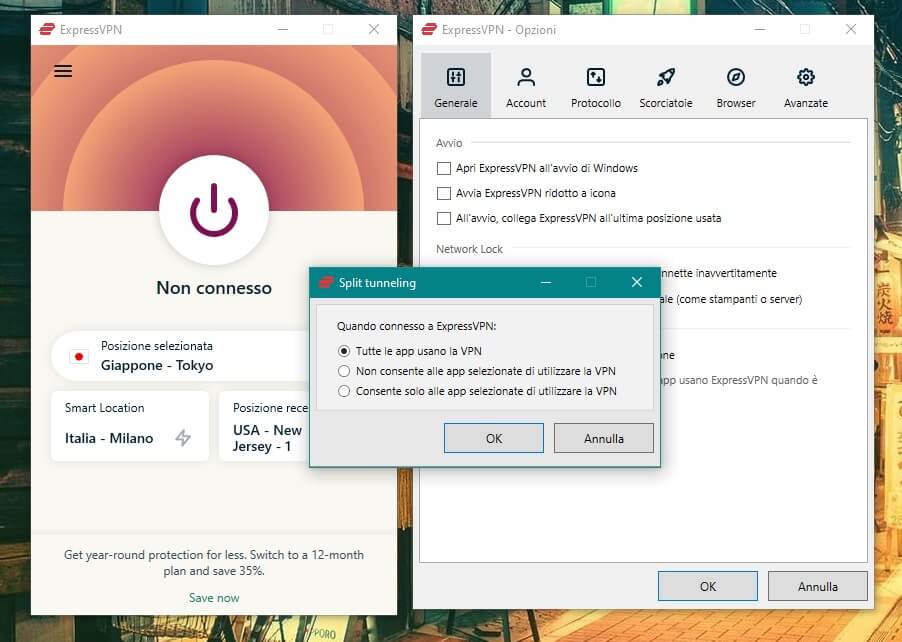Screen dimensions: 902x642
Task: Check collega ExpressVPN all'ultima posizione usata
Action: pyautogui.click(x=444, y=218)
